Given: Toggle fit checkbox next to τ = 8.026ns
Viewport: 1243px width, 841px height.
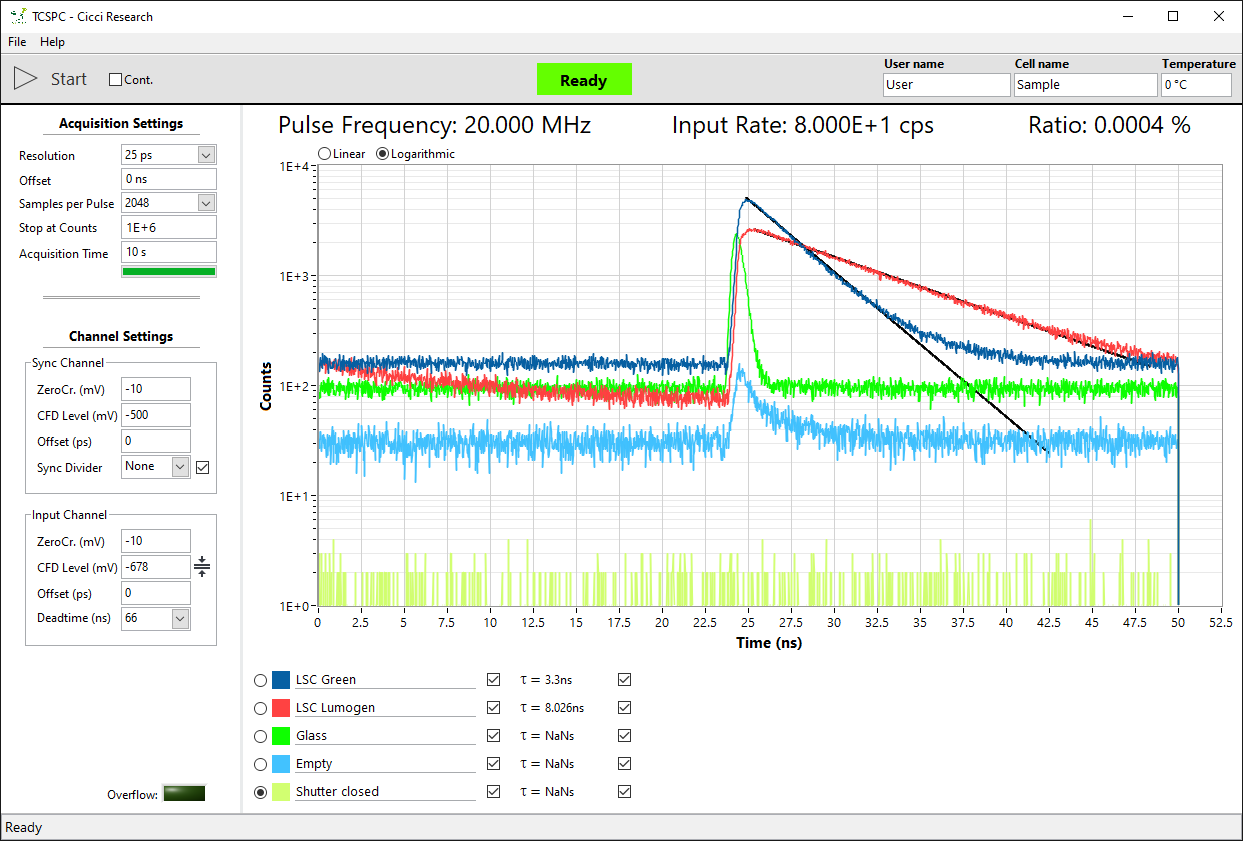Looking at the screenshot, I should click(625, 708).
